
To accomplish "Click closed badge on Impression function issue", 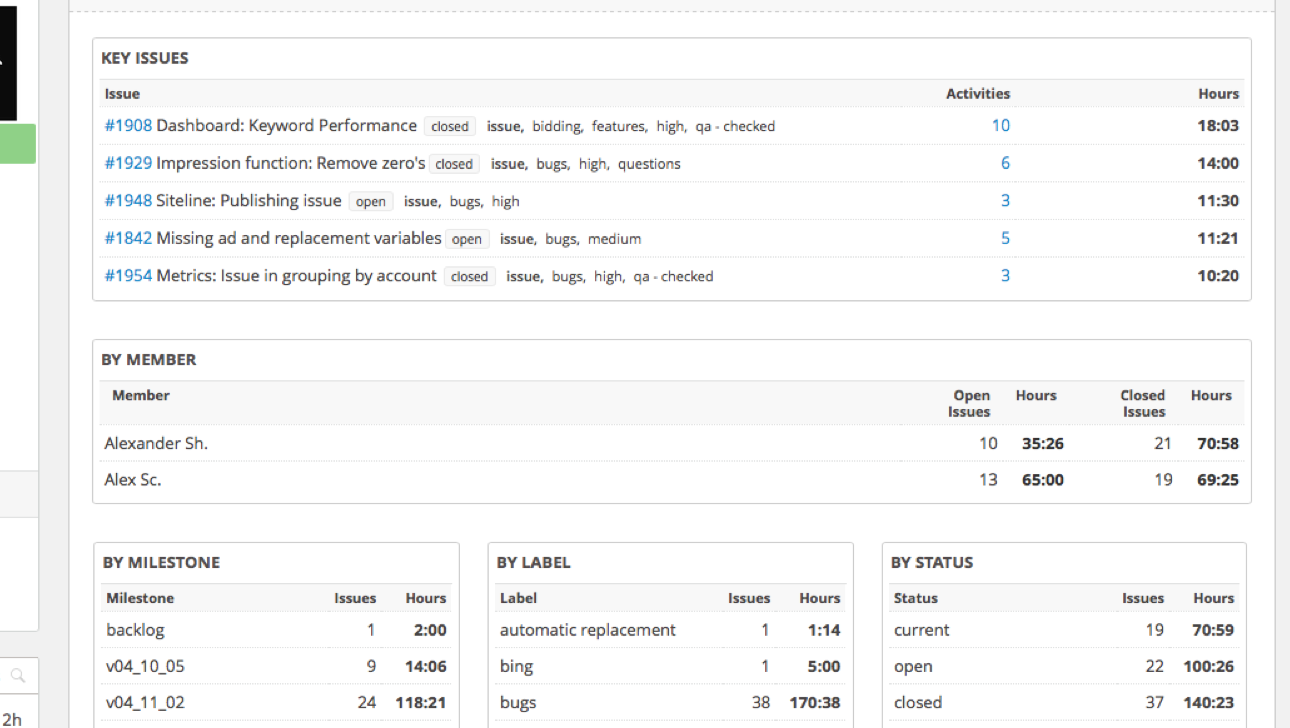I will (454, 164).
